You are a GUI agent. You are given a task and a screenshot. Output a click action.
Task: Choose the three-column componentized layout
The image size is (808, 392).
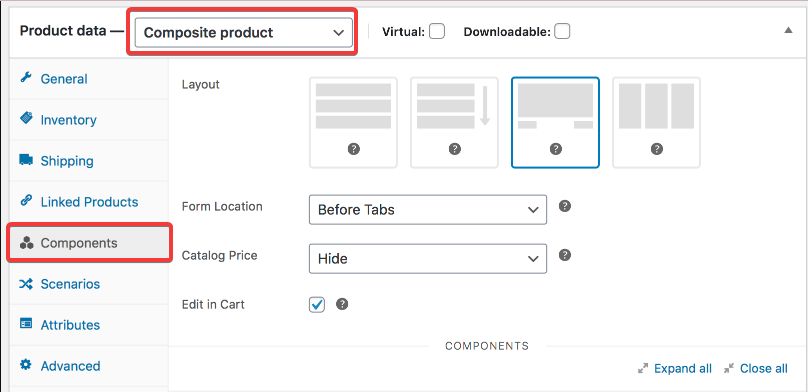[x=656, y=123]
